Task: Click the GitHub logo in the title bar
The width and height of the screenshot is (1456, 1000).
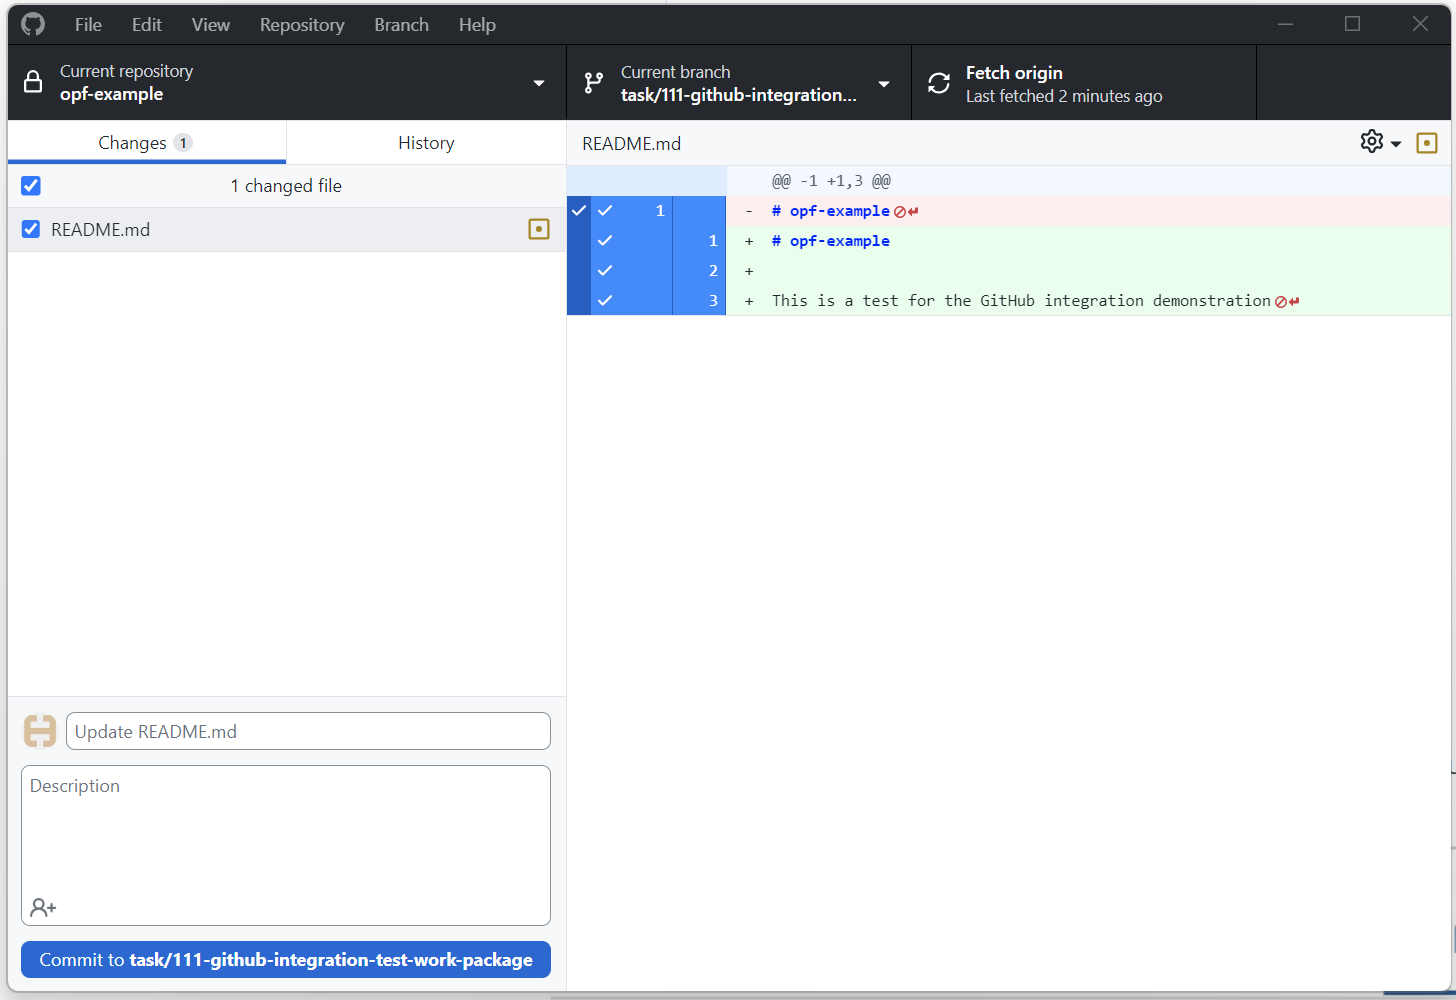Action: tap(32, 23)
